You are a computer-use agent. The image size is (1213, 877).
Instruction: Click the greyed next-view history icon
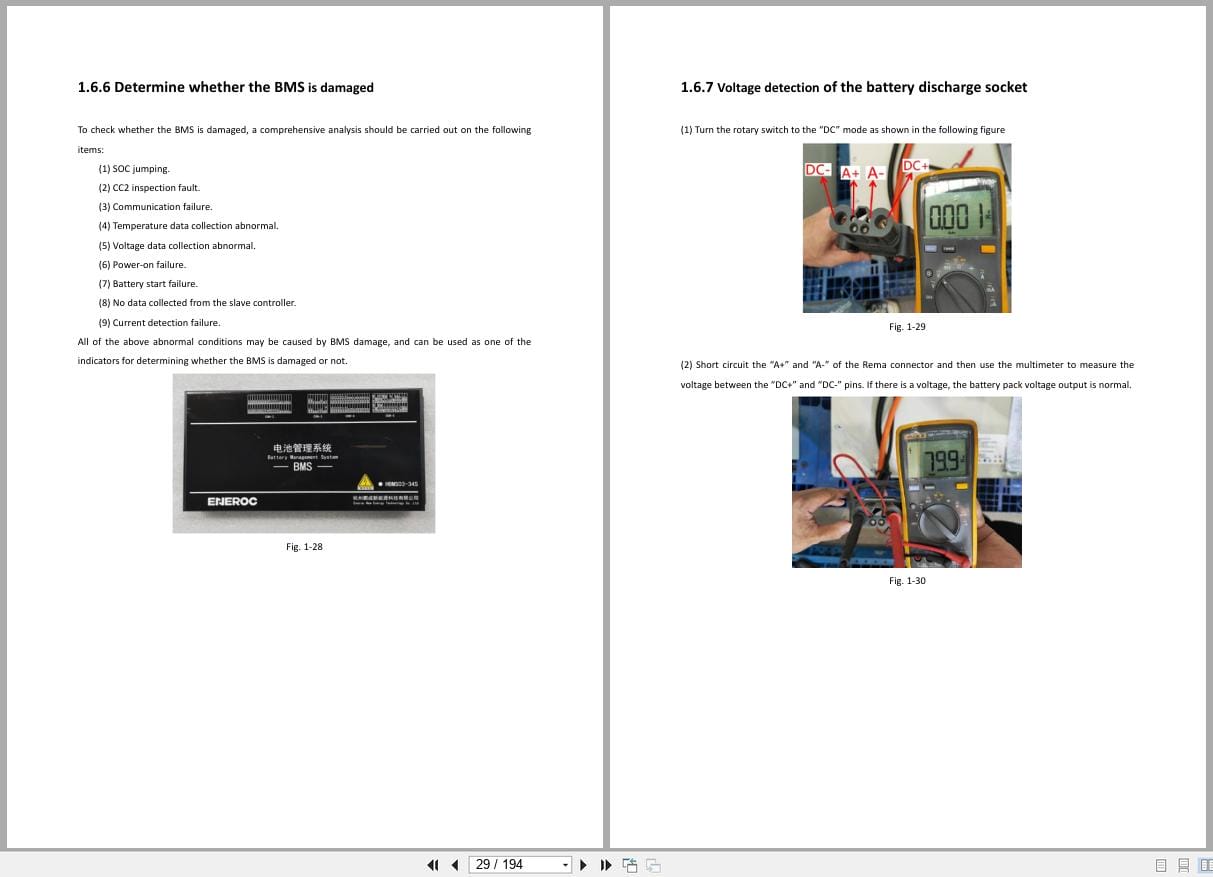652,864
